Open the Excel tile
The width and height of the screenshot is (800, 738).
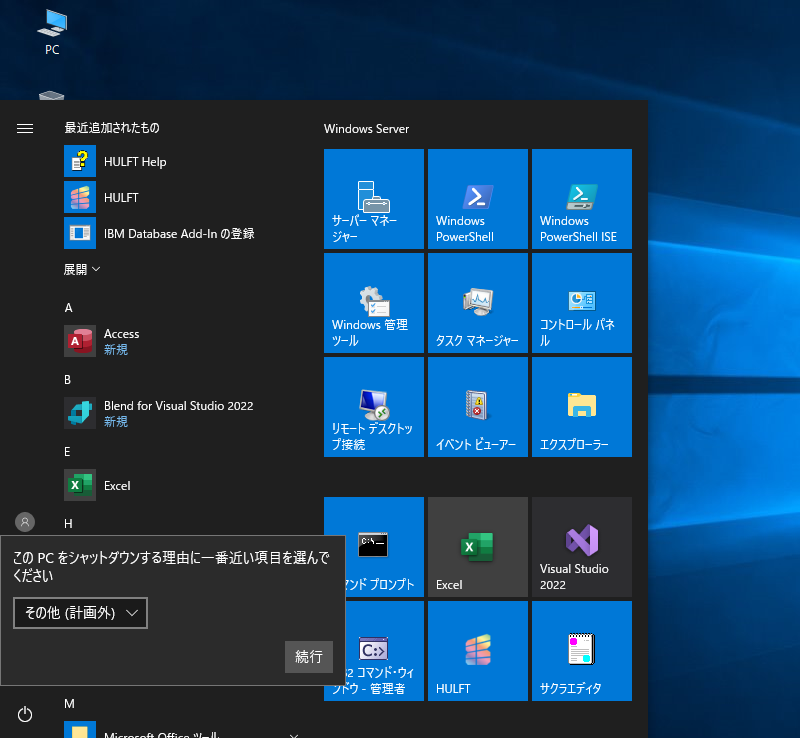(478, 547)
